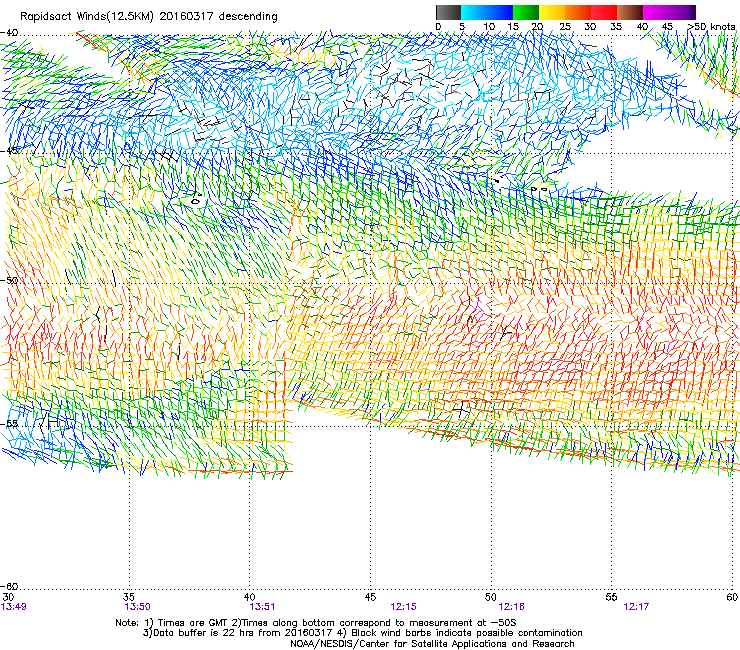Click the -45 latitude label
This screenshot has width=740, height=650.
point(9,151)
